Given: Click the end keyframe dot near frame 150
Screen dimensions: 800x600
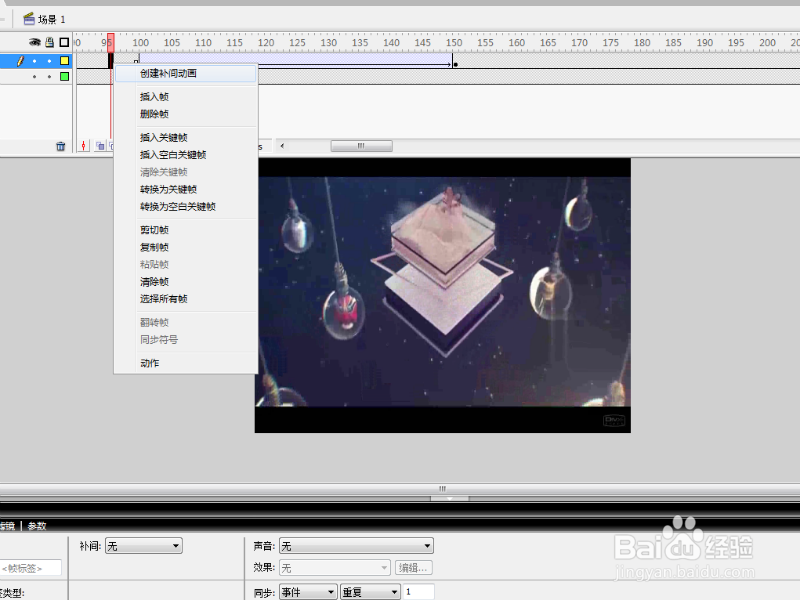Looking at the screenshot, I should point(456,65).
